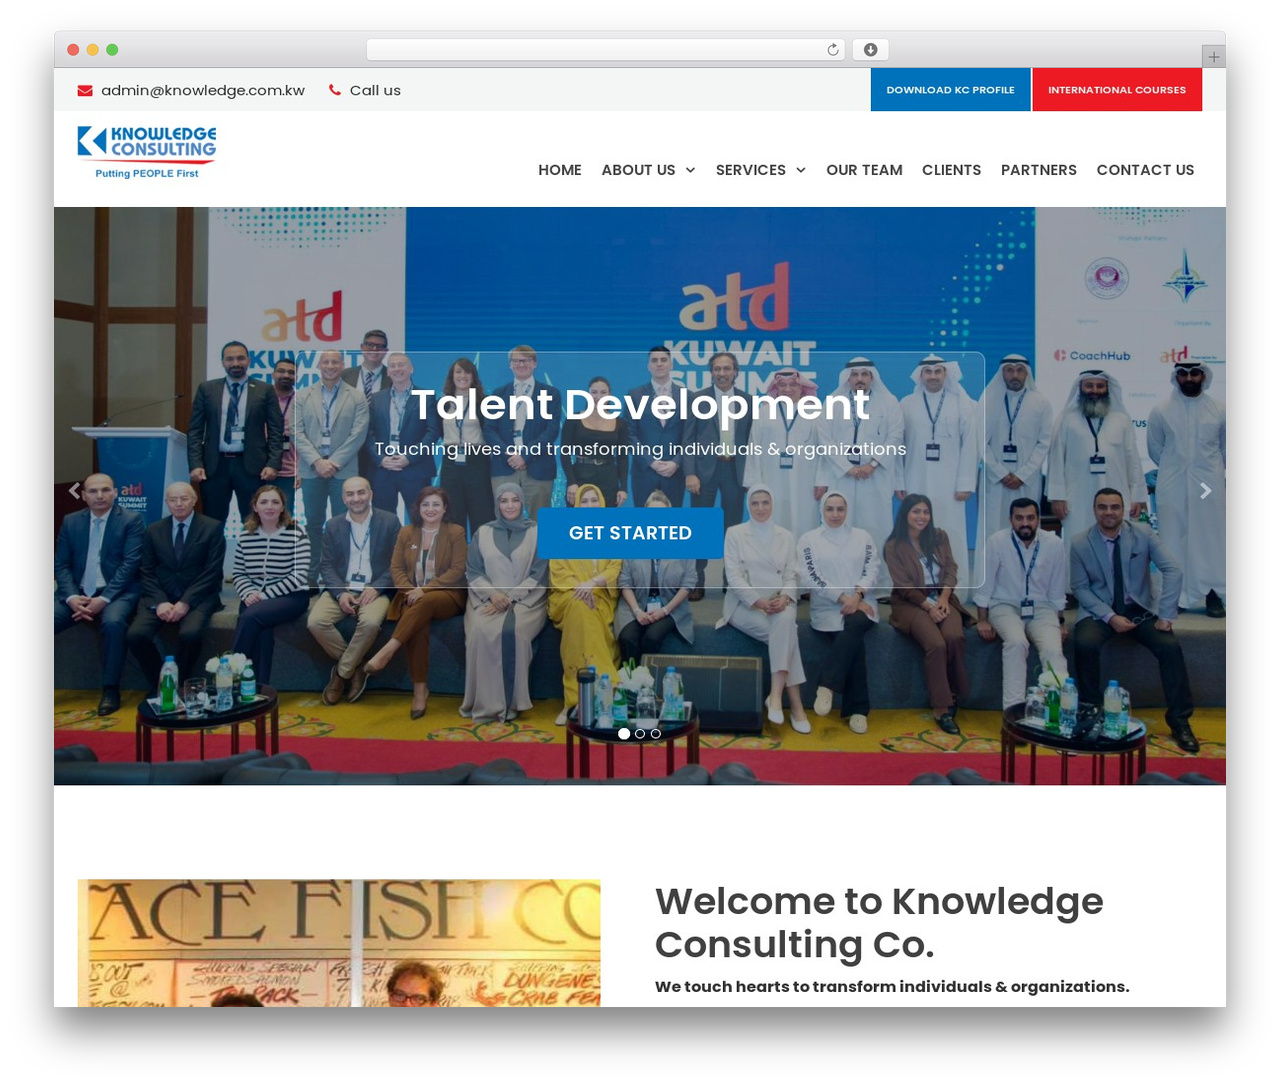Select the third slider pagination dot

tap(656, 734)
